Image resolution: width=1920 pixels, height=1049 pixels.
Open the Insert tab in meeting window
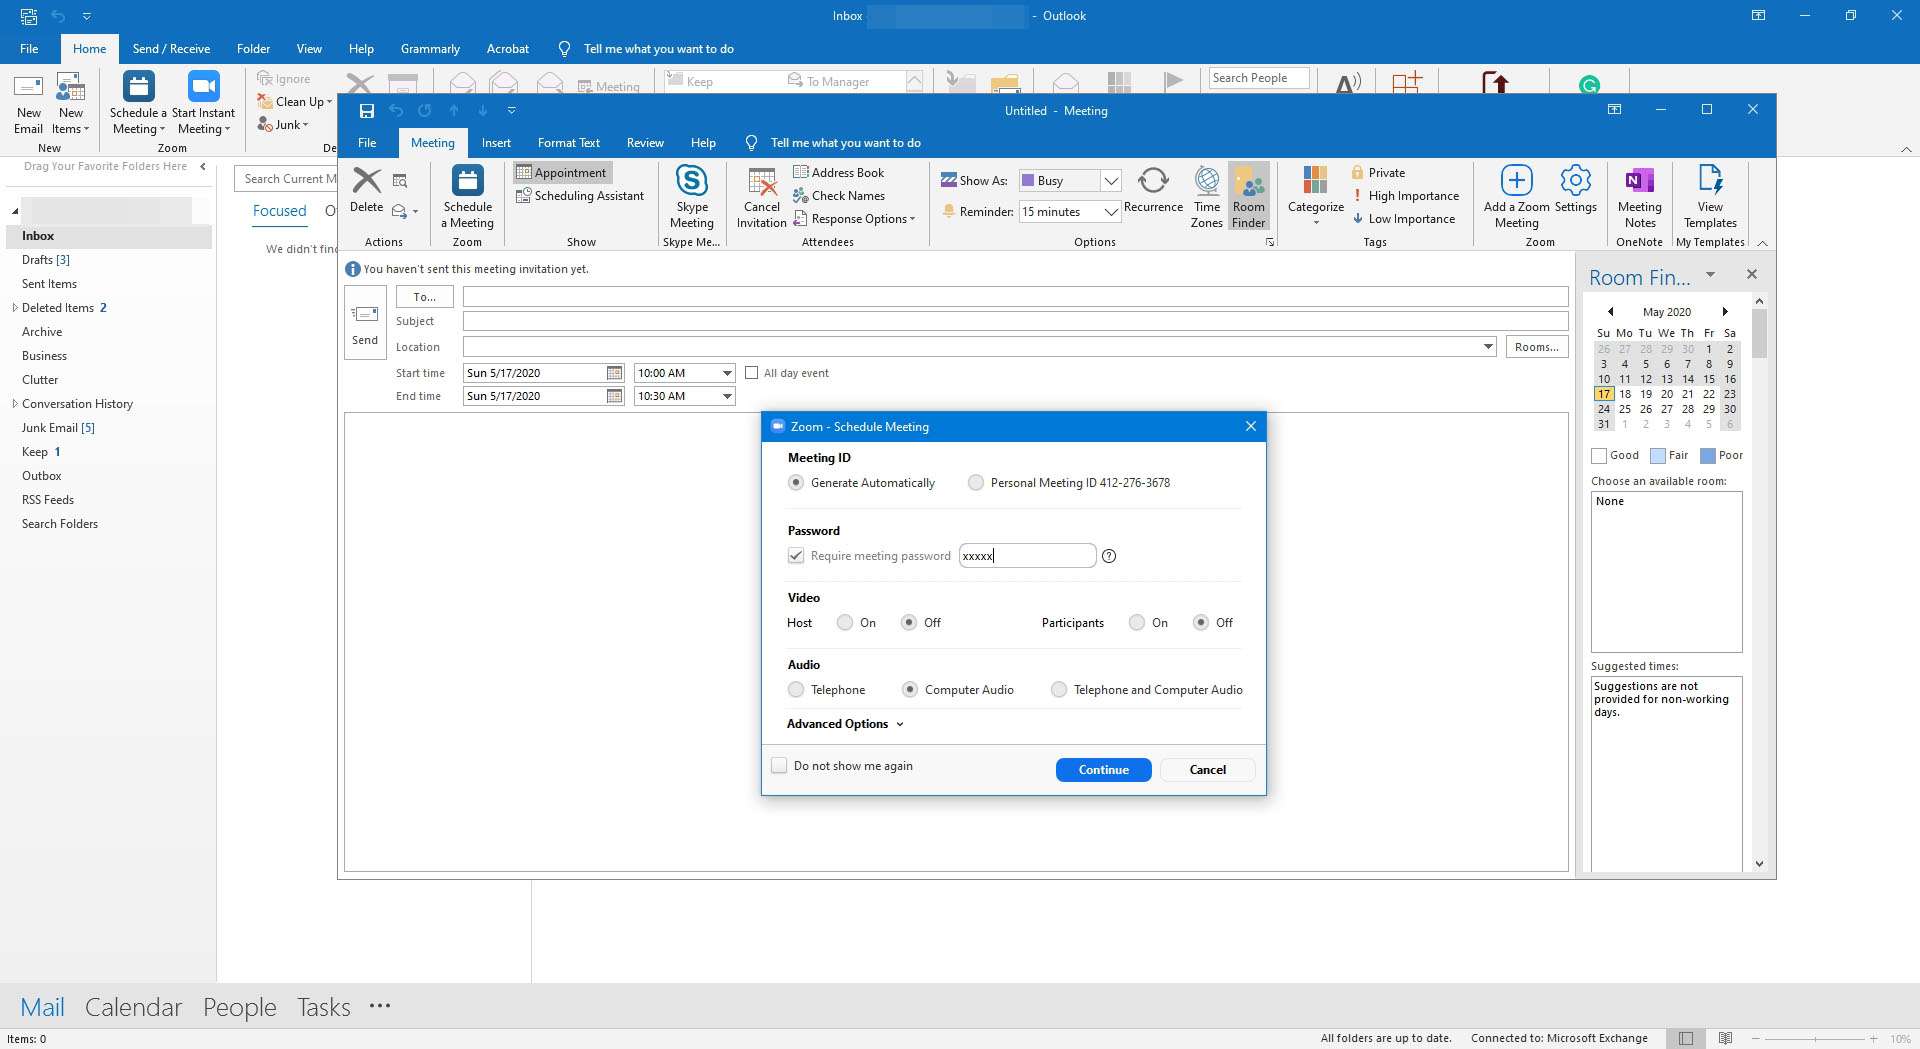coord(496,142)
